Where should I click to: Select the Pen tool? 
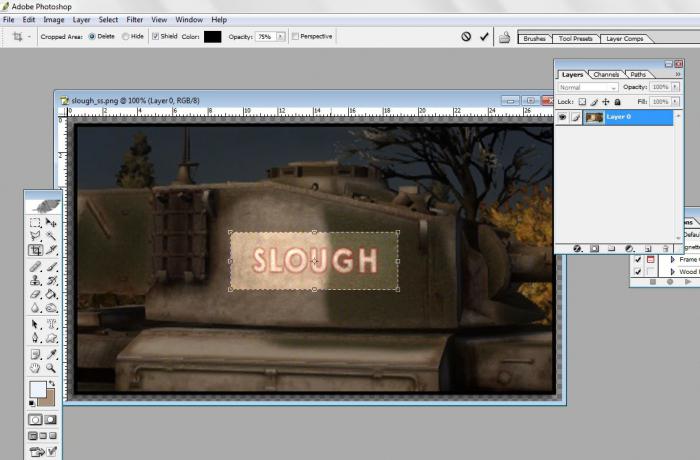(x=35, y=338)
